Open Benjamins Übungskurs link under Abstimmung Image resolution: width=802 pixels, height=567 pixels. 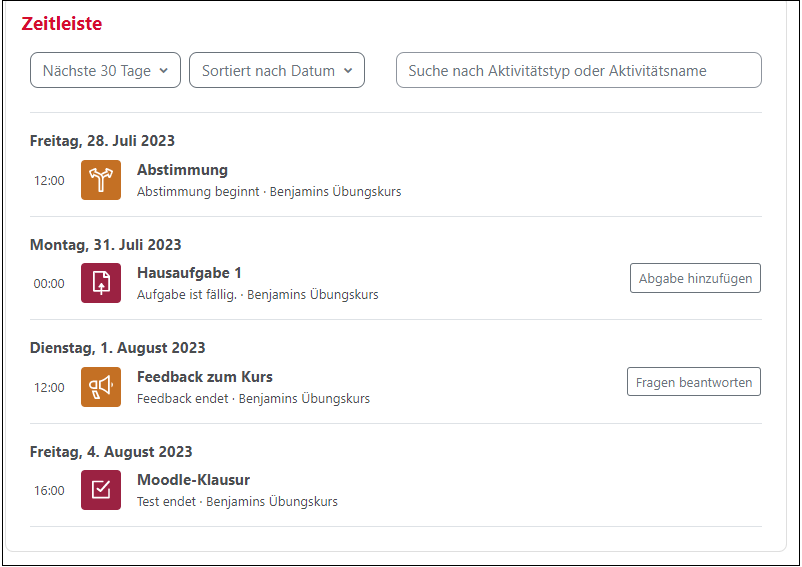click(335, 191)
